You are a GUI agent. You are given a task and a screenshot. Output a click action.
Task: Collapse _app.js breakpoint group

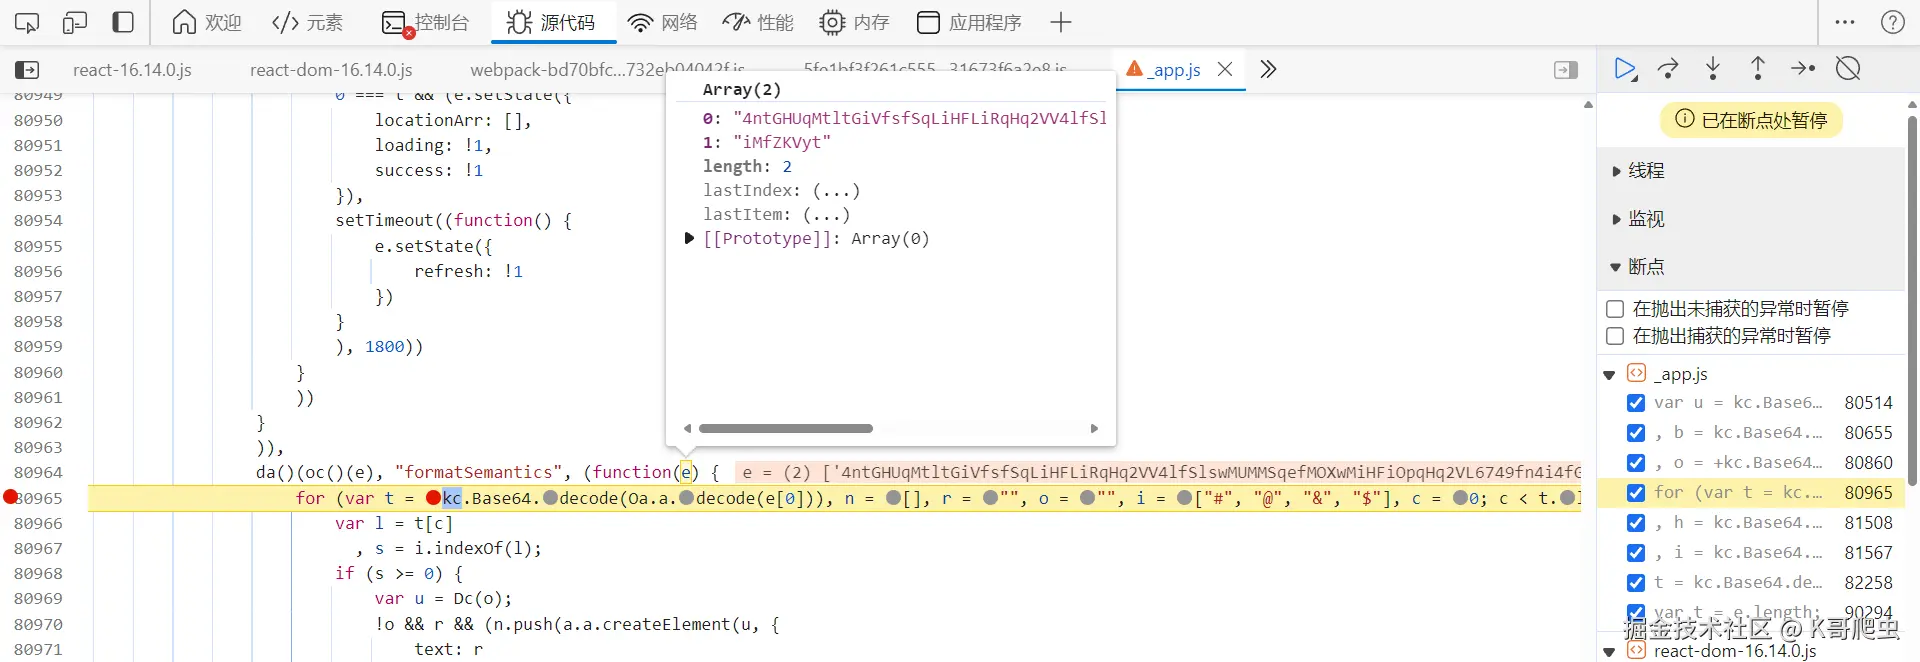pyautogui.click(x=1609, y=375)
